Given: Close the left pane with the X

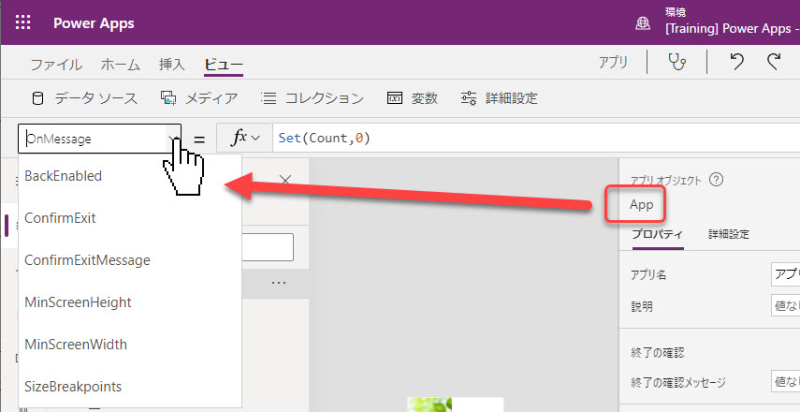Looking at the screenshot, I should coord(286,180).
